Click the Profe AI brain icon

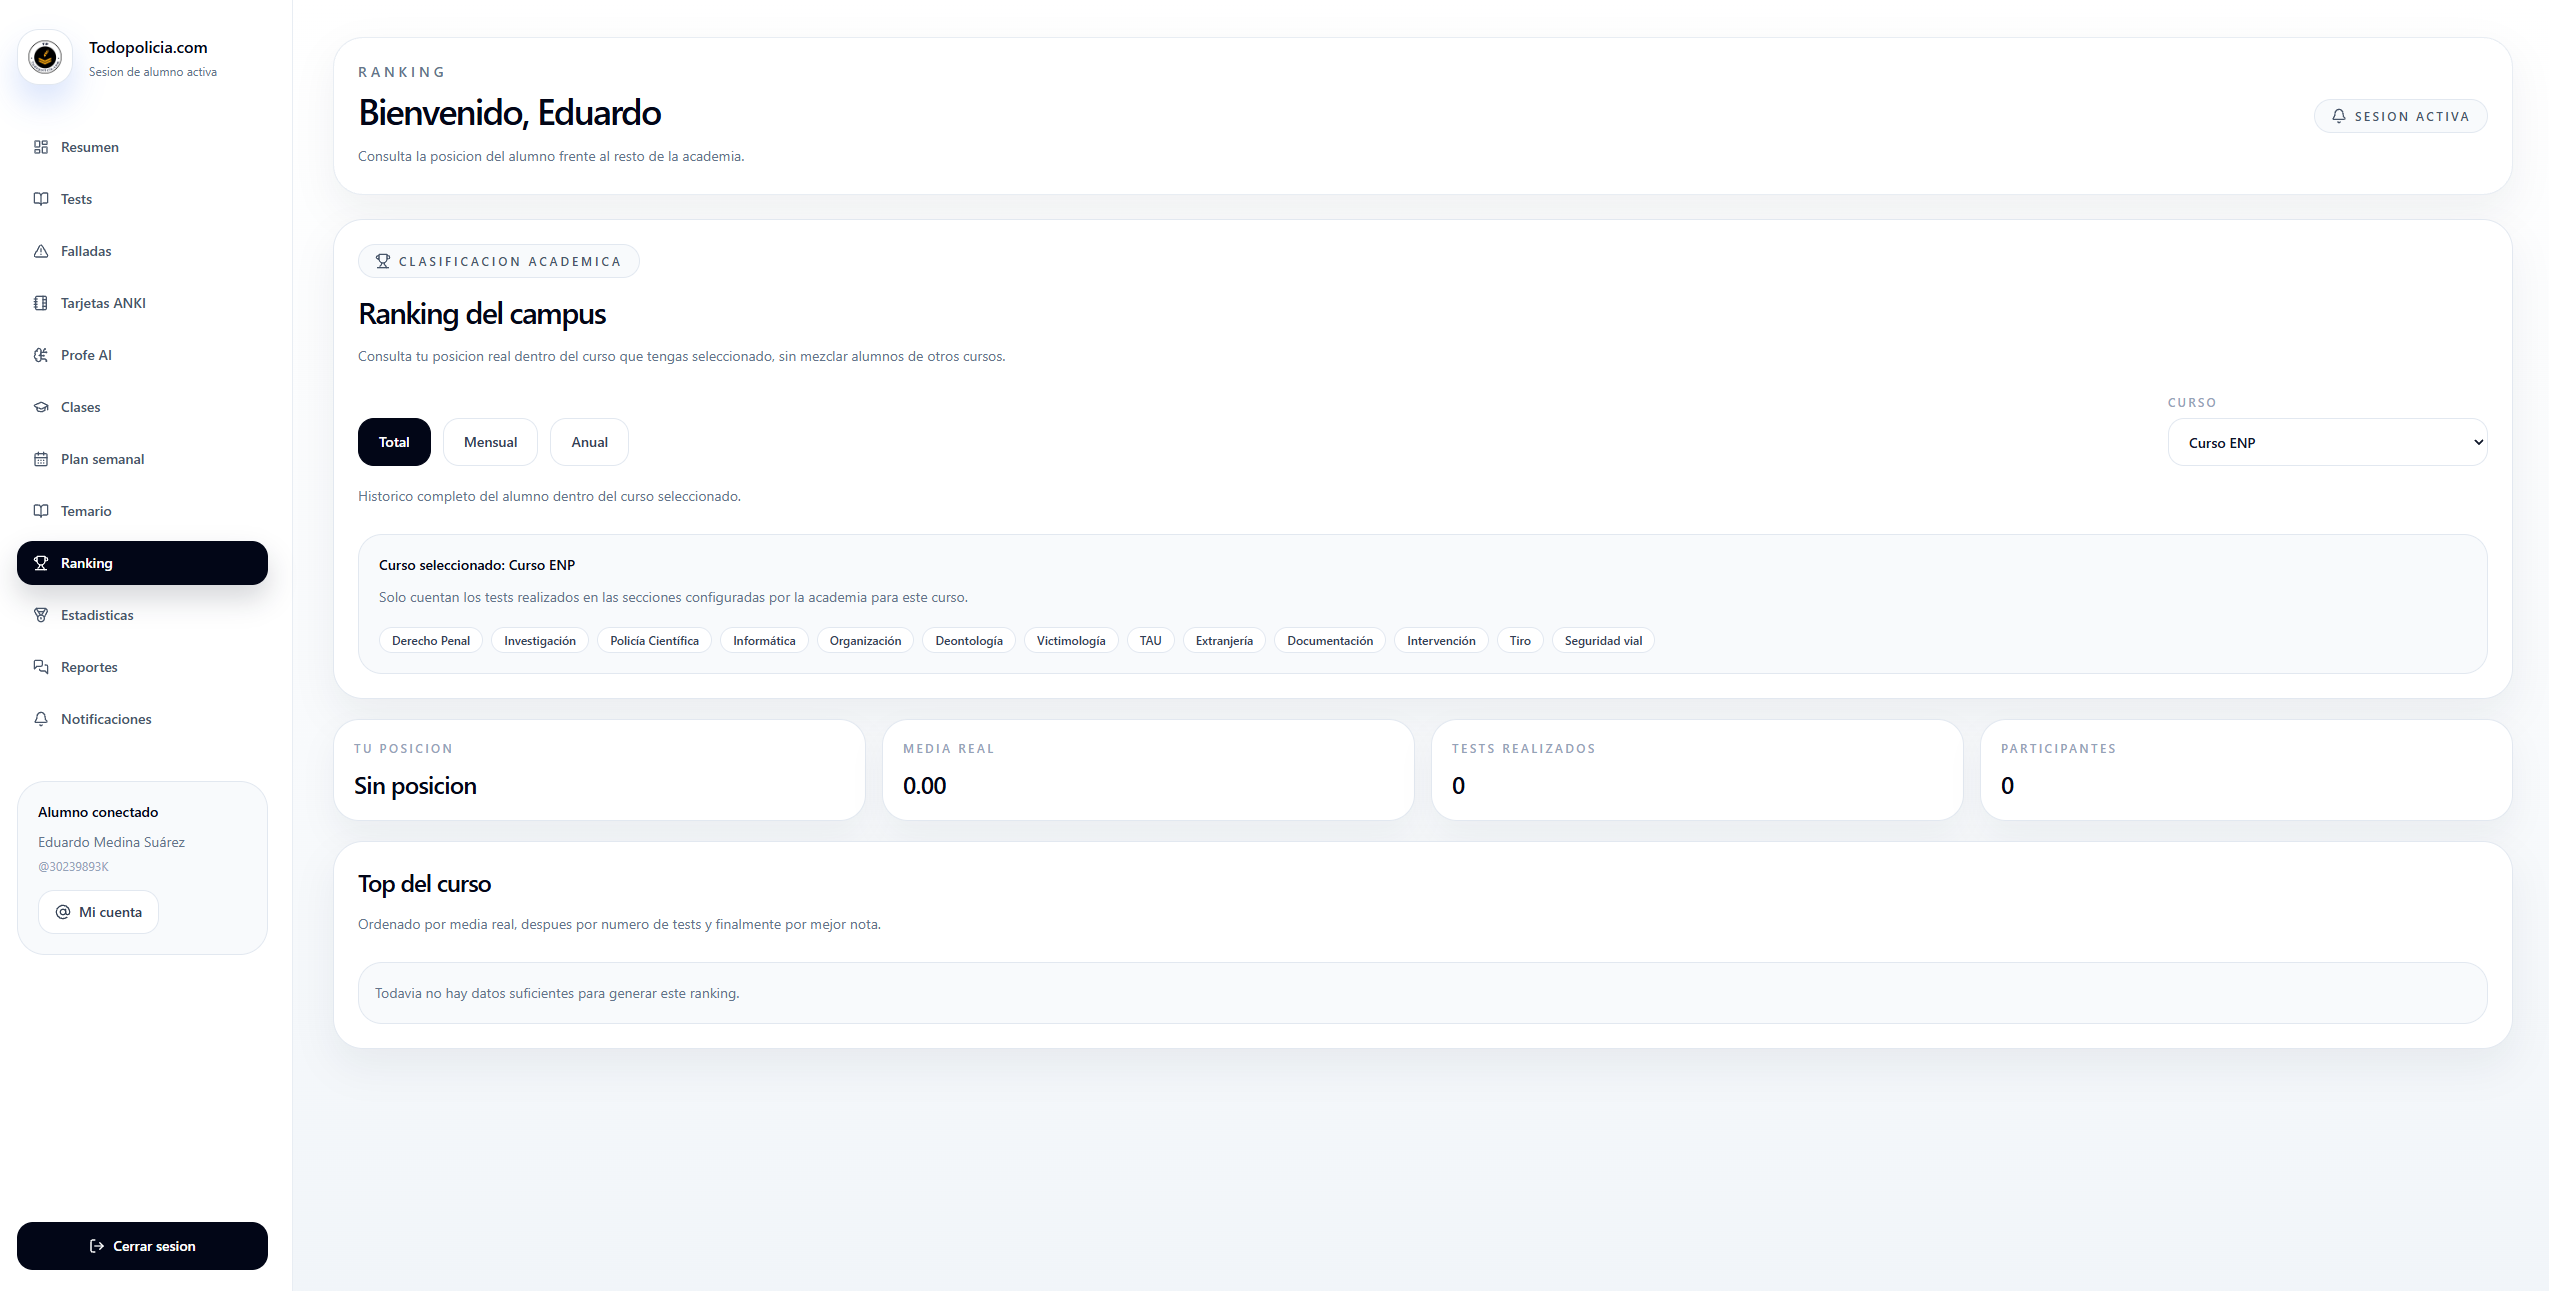41,355
